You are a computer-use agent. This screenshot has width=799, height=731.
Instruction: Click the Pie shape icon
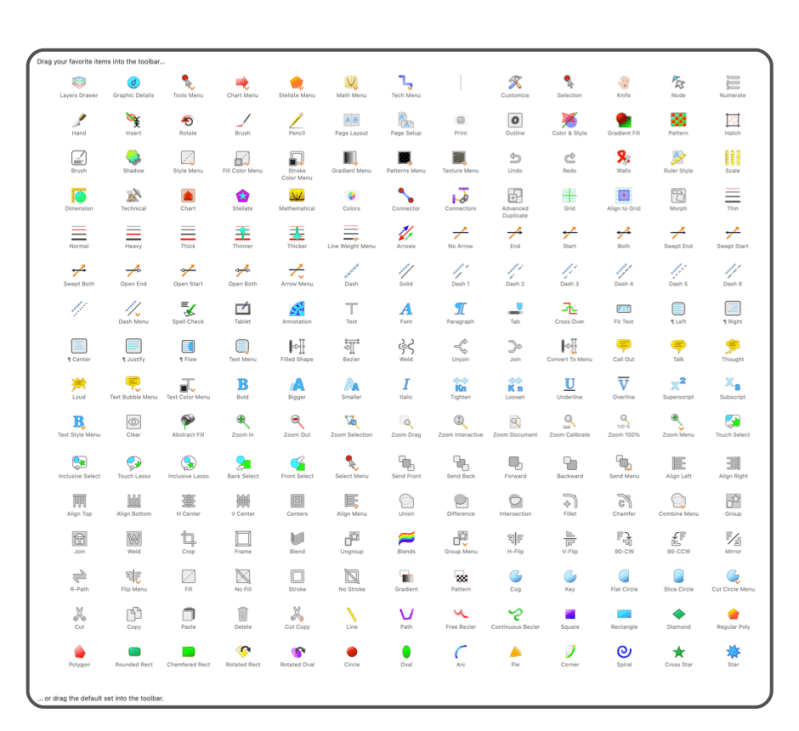click(x=515, y=652)
